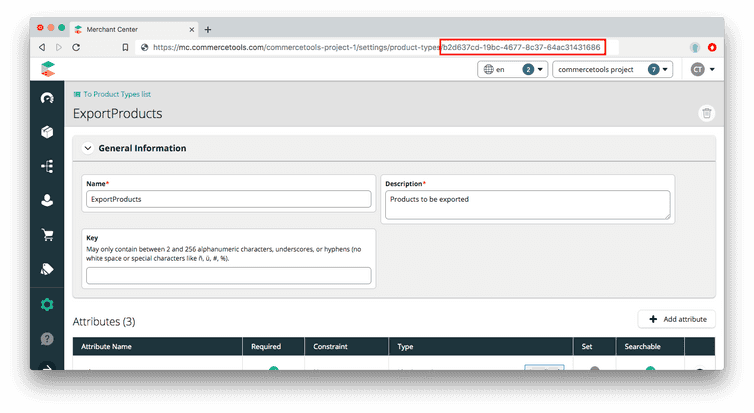Open the 'en' language dropdown
The image size is (754, 413).
(x=512, y=70)
